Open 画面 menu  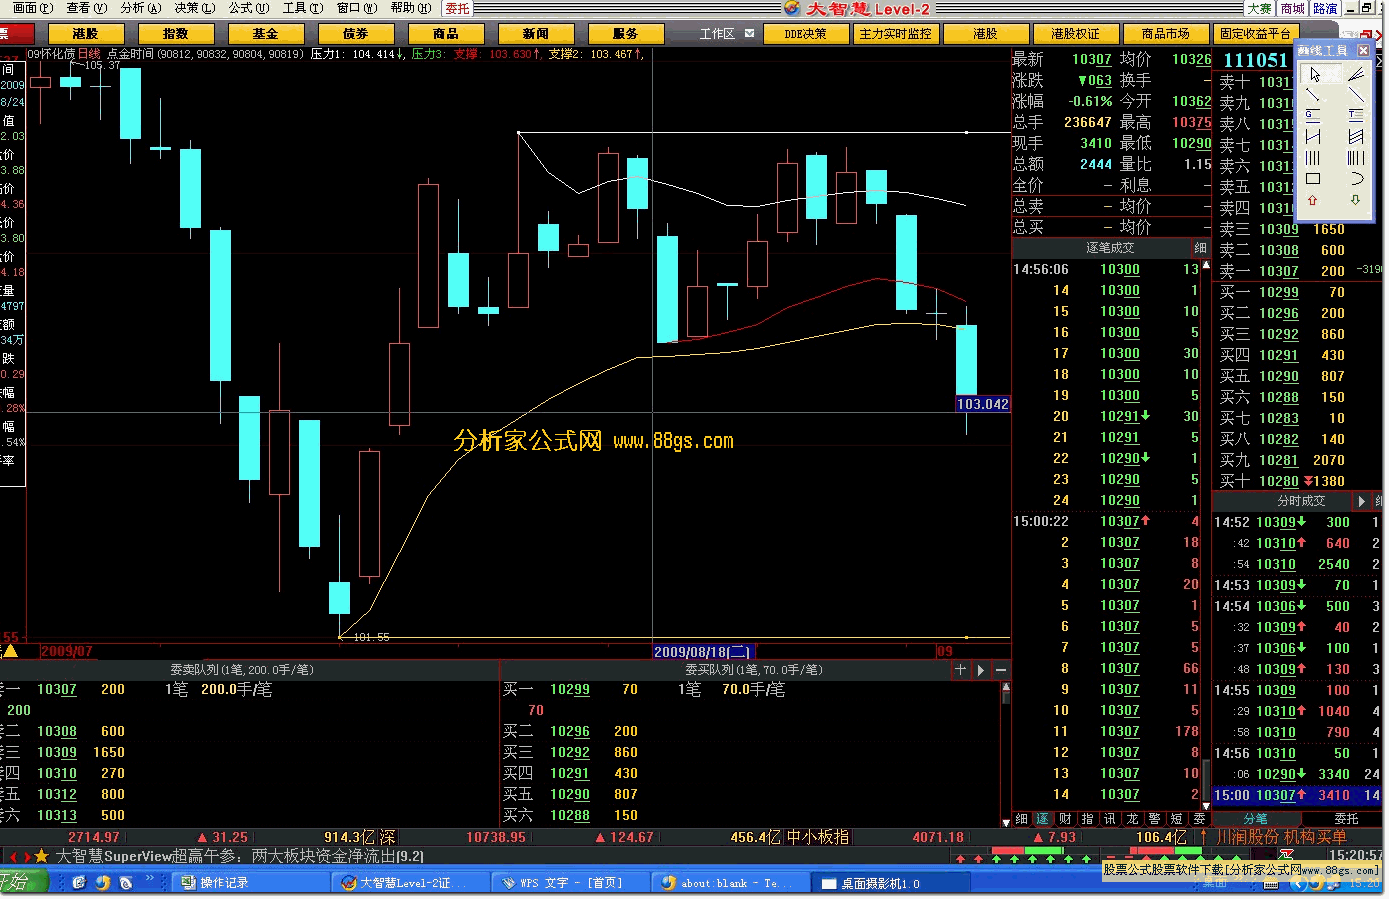[x=32, y=8]
